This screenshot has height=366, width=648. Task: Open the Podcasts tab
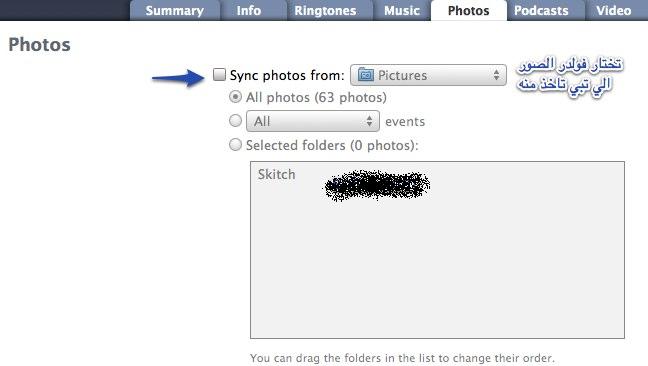541,10
